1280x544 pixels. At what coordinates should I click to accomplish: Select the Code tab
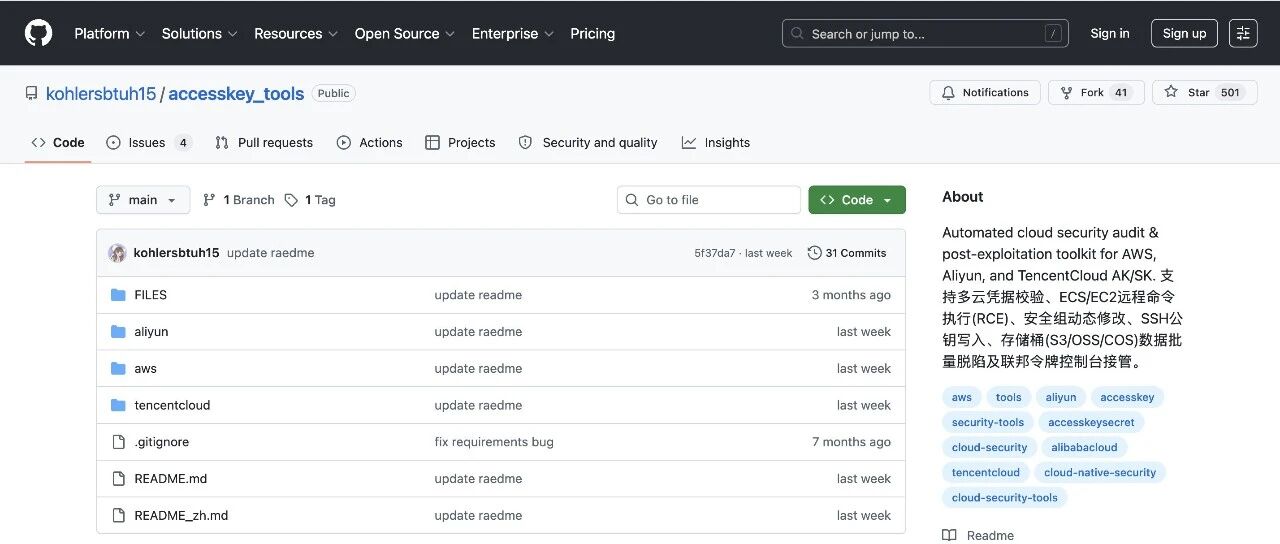pos(58,142)
